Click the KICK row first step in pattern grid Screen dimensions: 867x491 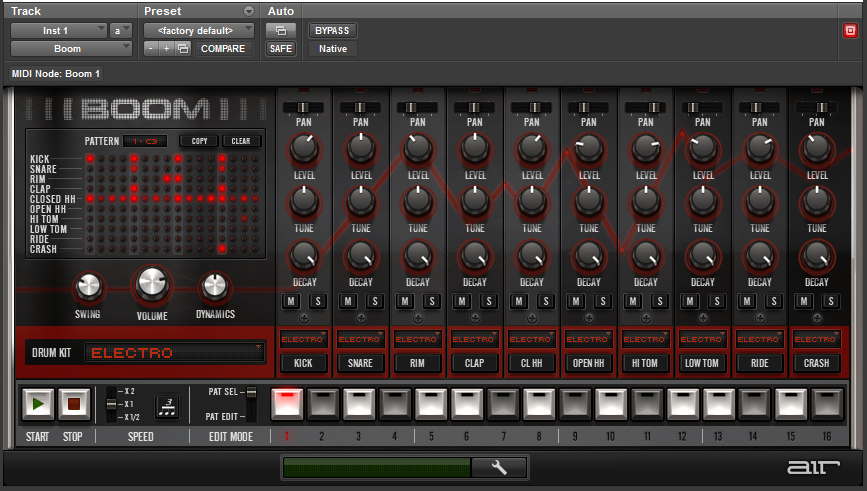[90, 159]
